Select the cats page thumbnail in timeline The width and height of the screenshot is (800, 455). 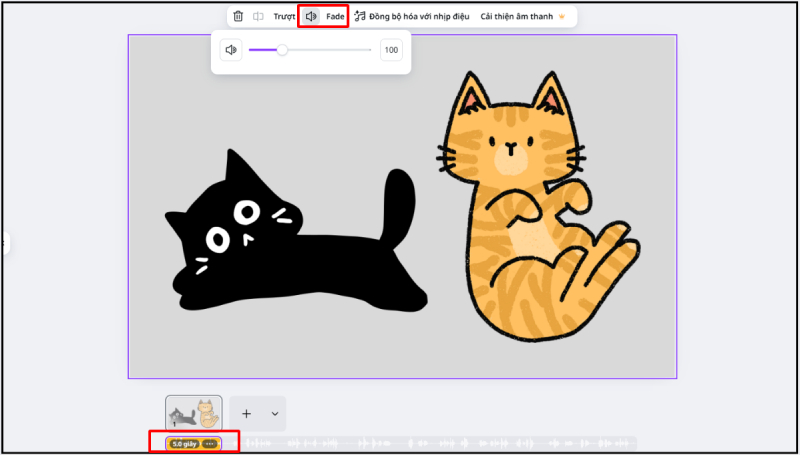pos(194,413)
